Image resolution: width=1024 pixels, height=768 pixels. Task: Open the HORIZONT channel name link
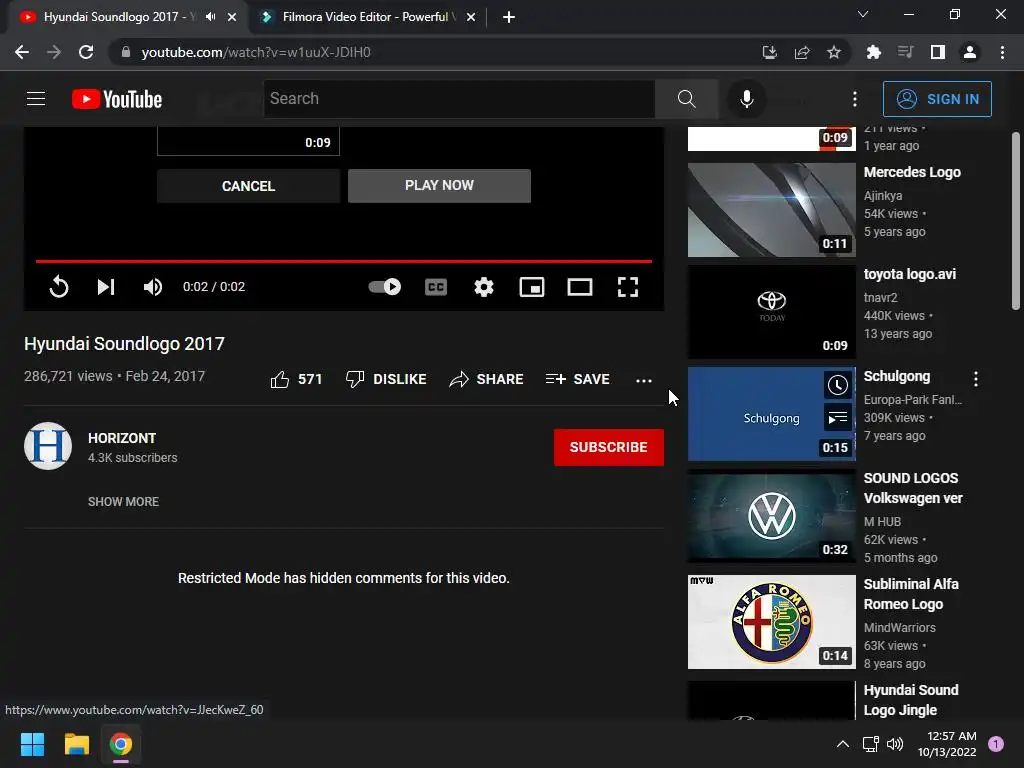pos(122,438)
